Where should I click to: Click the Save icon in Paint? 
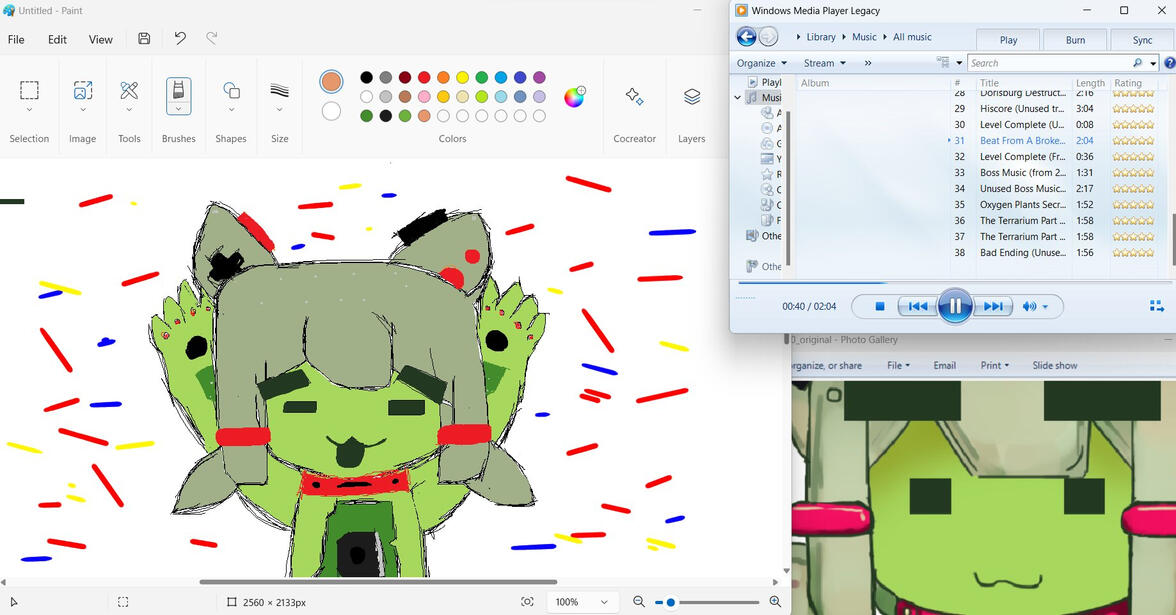(144, 39)
